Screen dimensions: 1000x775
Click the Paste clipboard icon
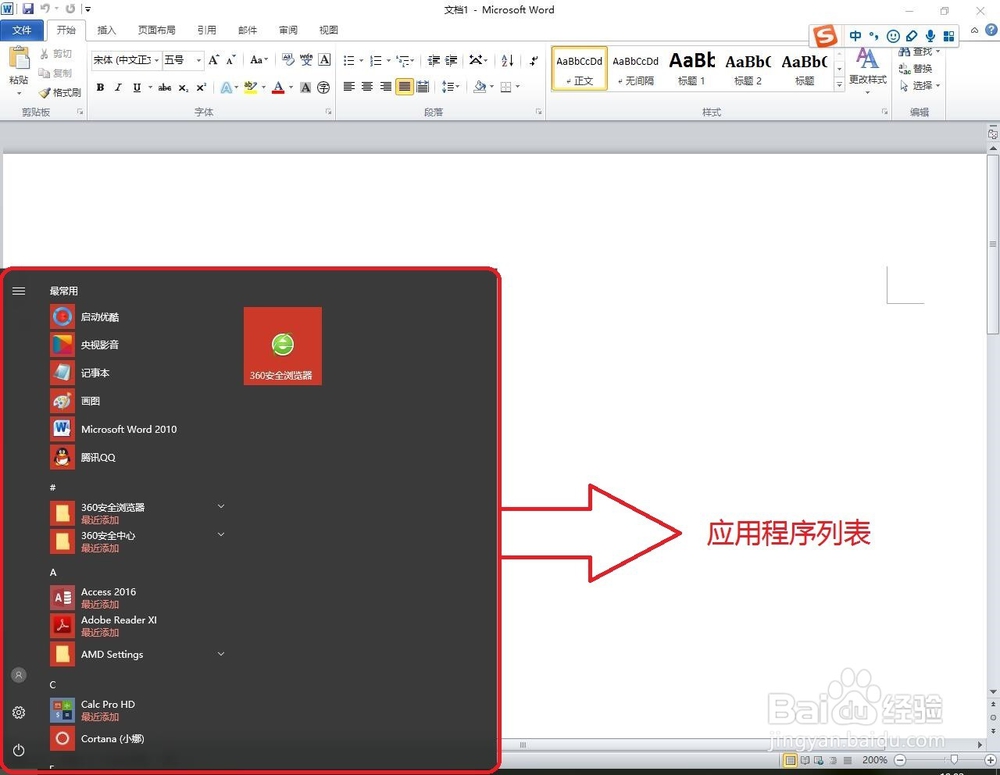click(x=18, y=59)
